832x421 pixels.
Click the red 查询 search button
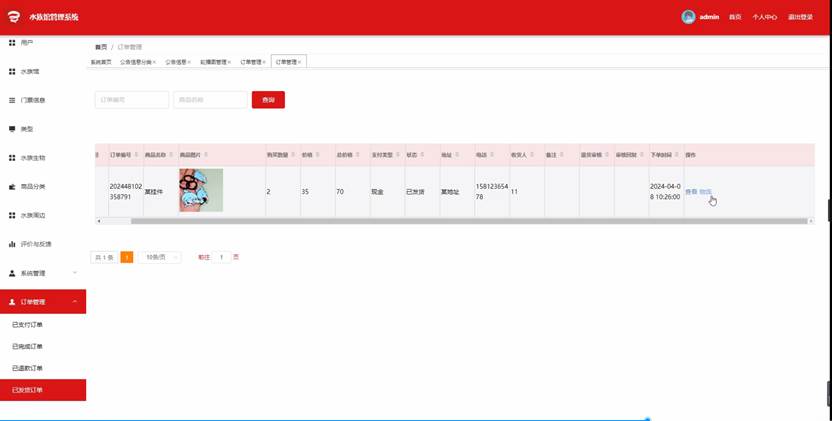coord(268,100)
